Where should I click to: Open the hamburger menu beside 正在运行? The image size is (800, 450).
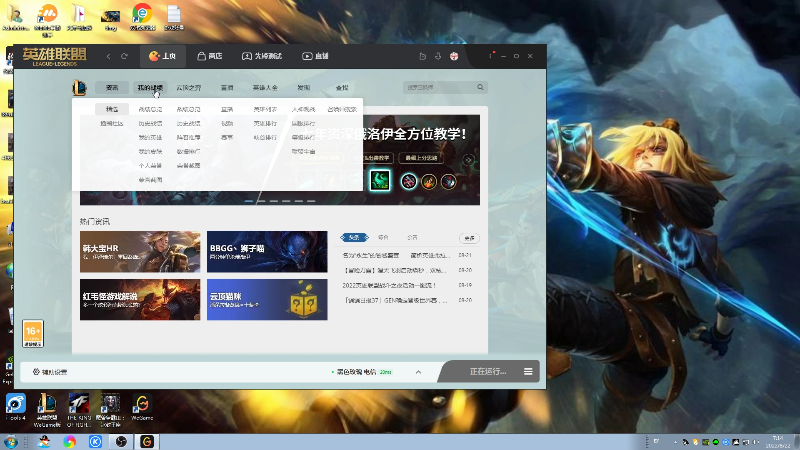pyautogui.click(x=528, y=371)
